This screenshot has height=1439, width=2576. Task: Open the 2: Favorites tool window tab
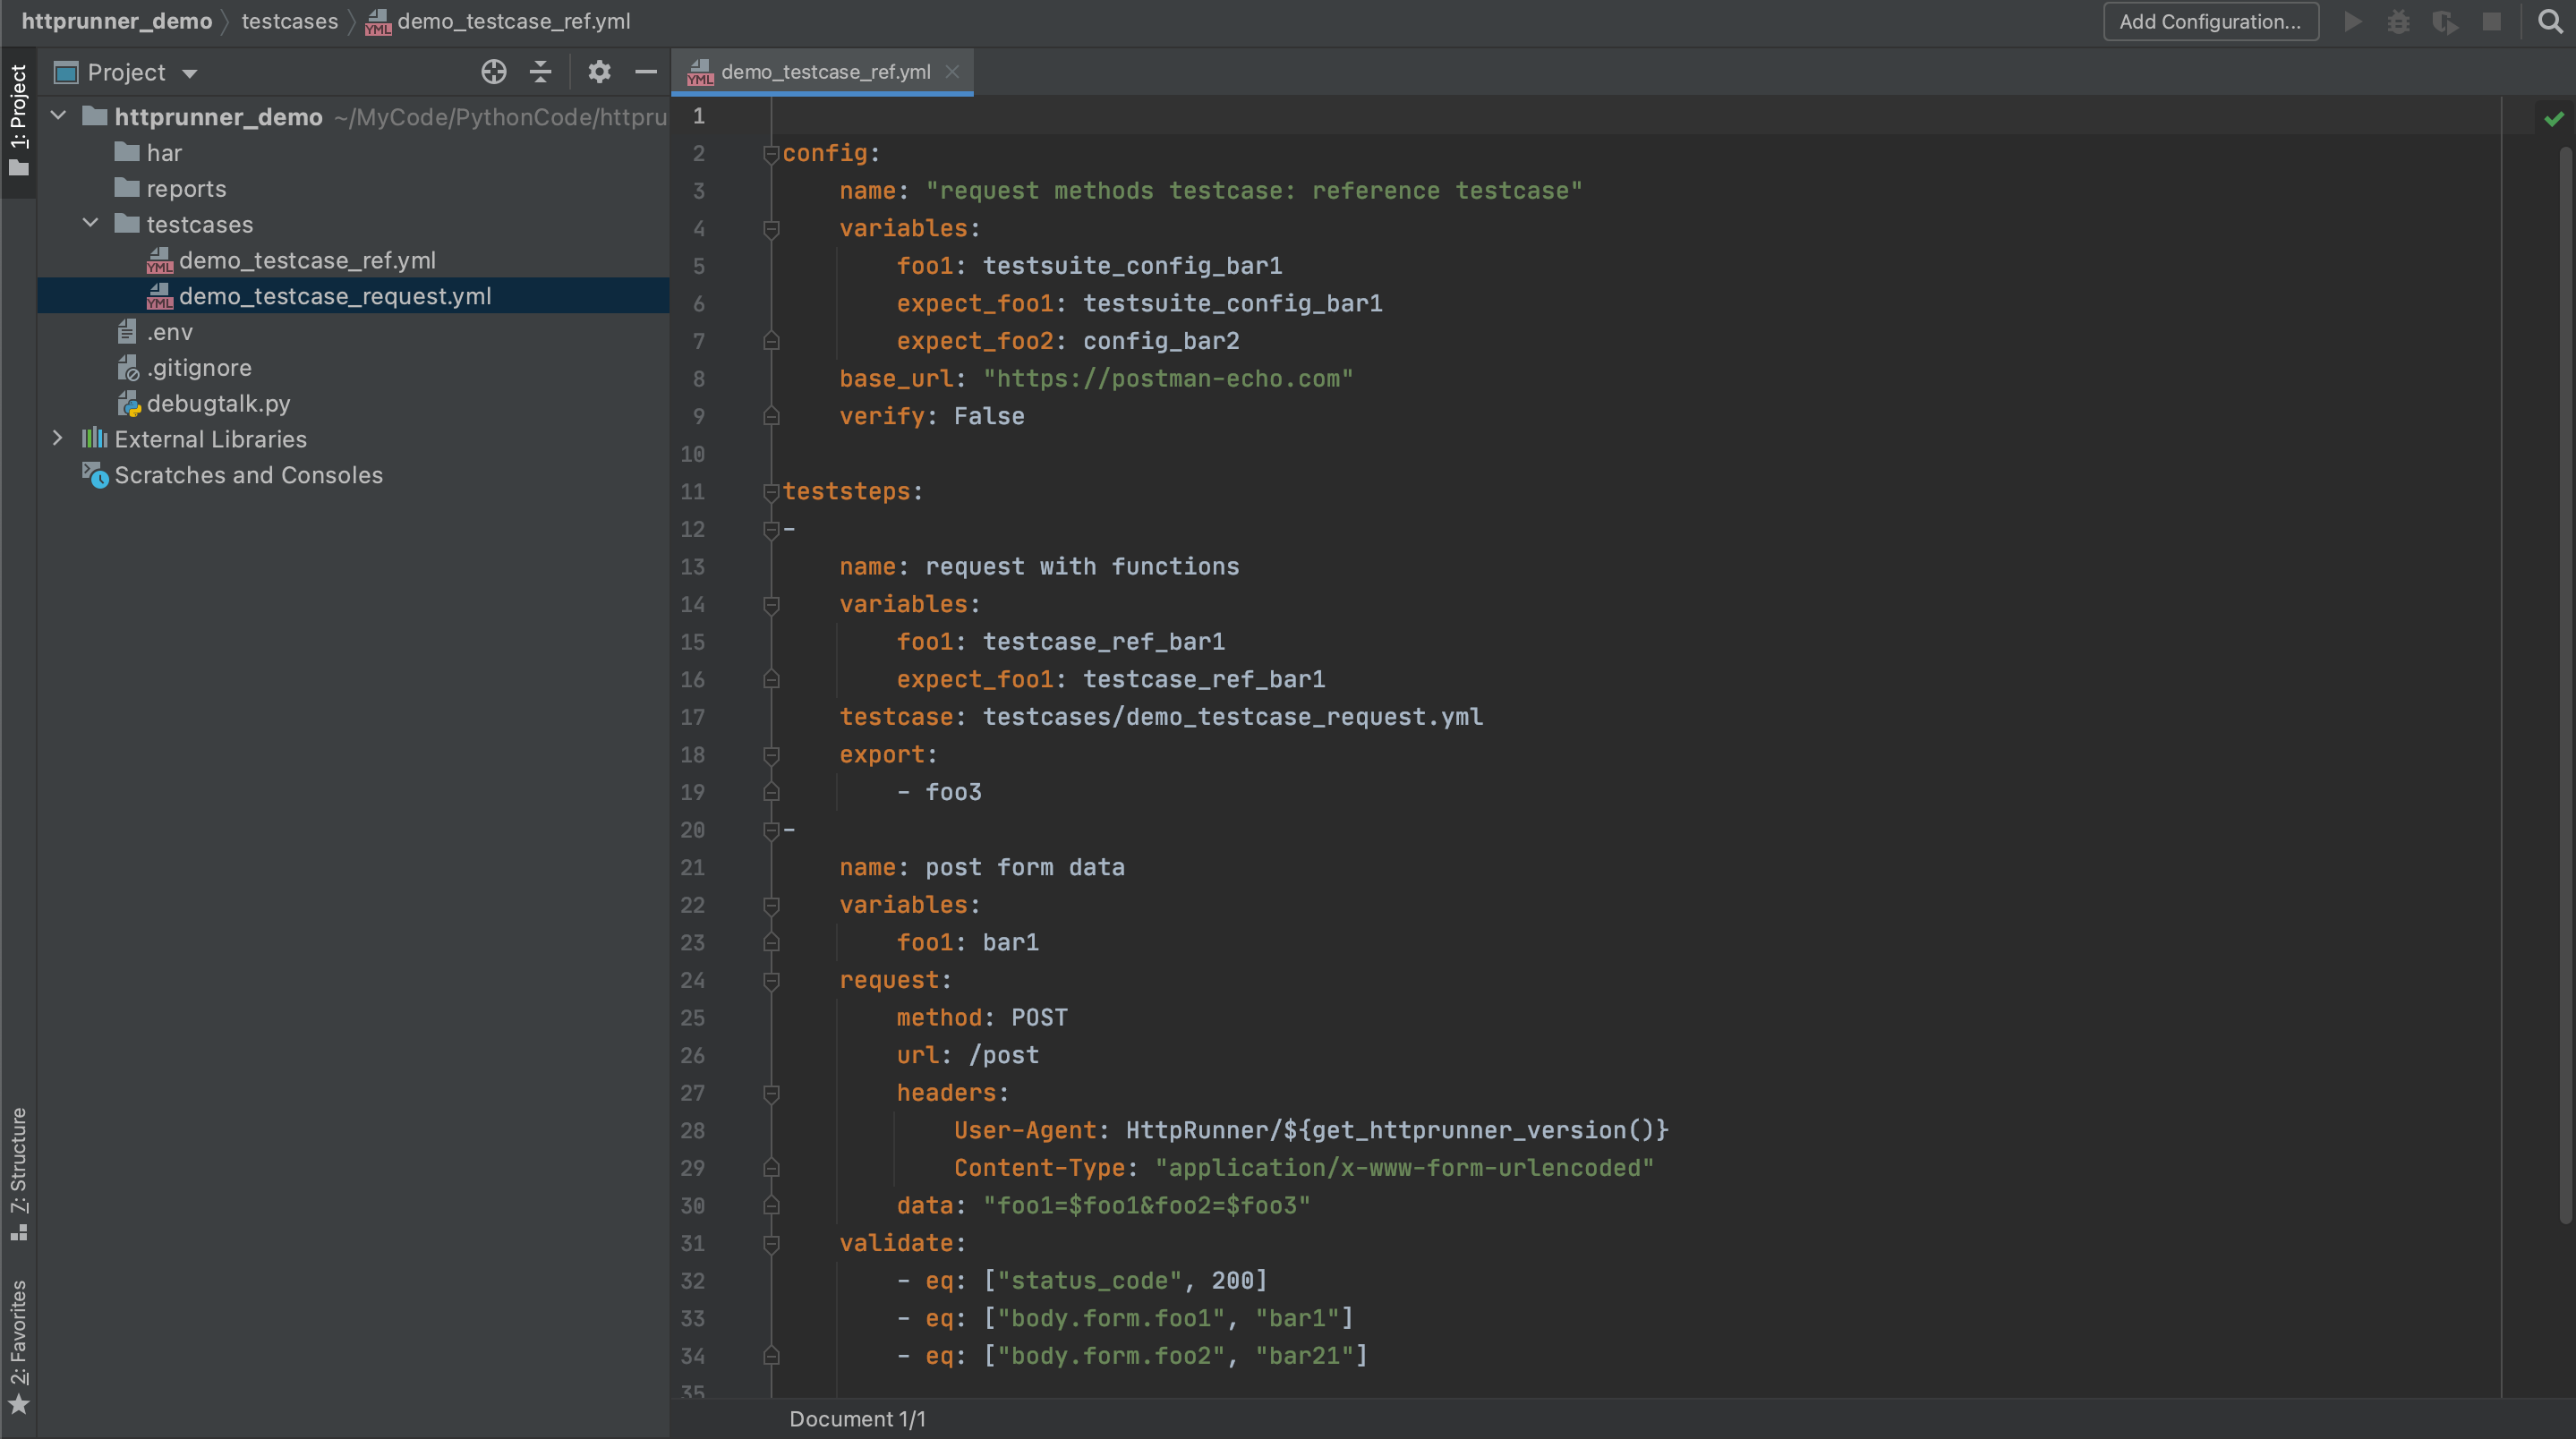(18, 1346)
